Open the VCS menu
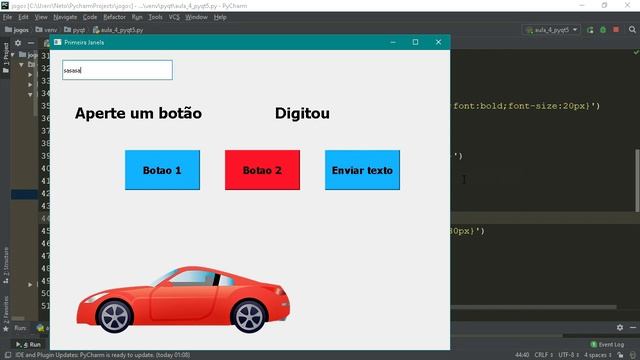This screenshot has width=640, height=360. [x=174, y=17]
